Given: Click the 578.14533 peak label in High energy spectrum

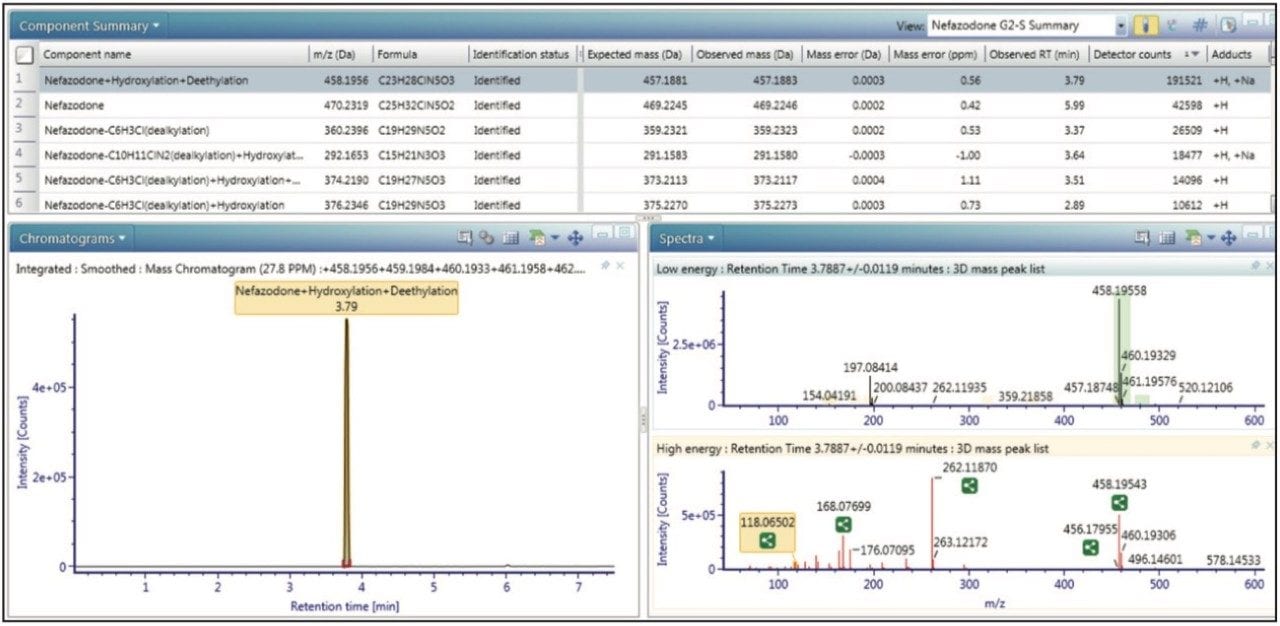Looking at the screenshot, I should click(x=1235, y=560).
